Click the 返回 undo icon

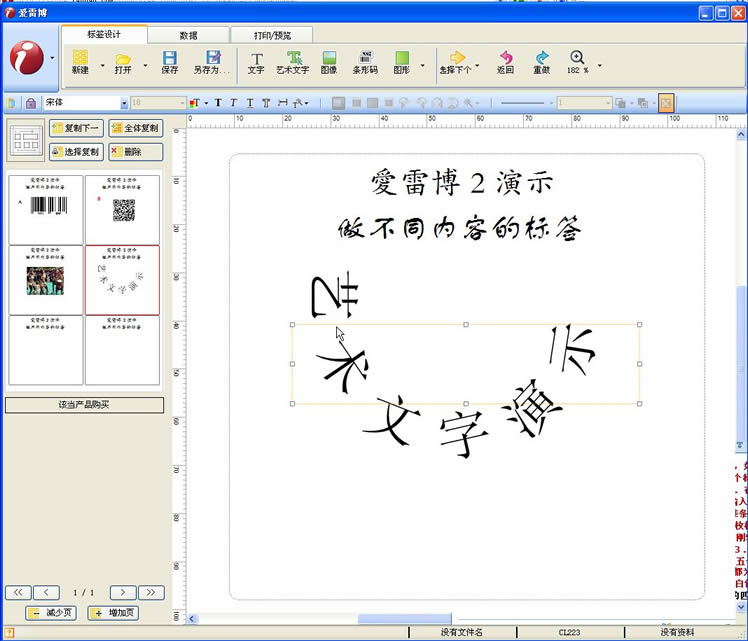506,57
